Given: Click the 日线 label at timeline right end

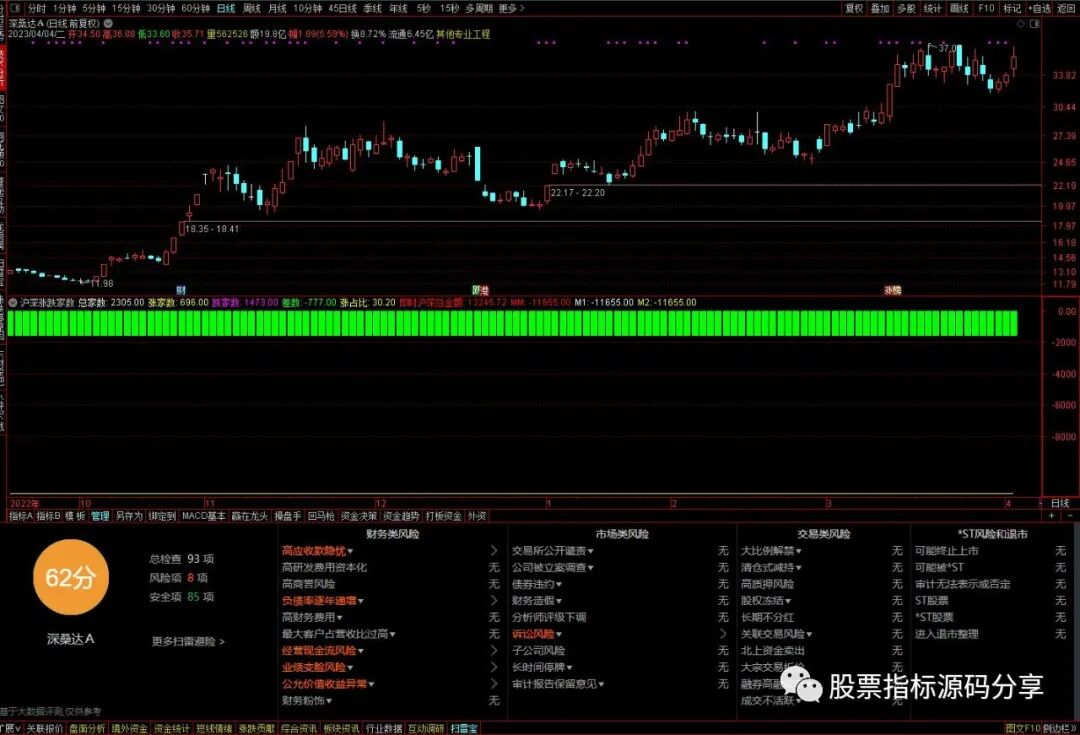Looking at the screenshot, I should tap(1060, 504).
